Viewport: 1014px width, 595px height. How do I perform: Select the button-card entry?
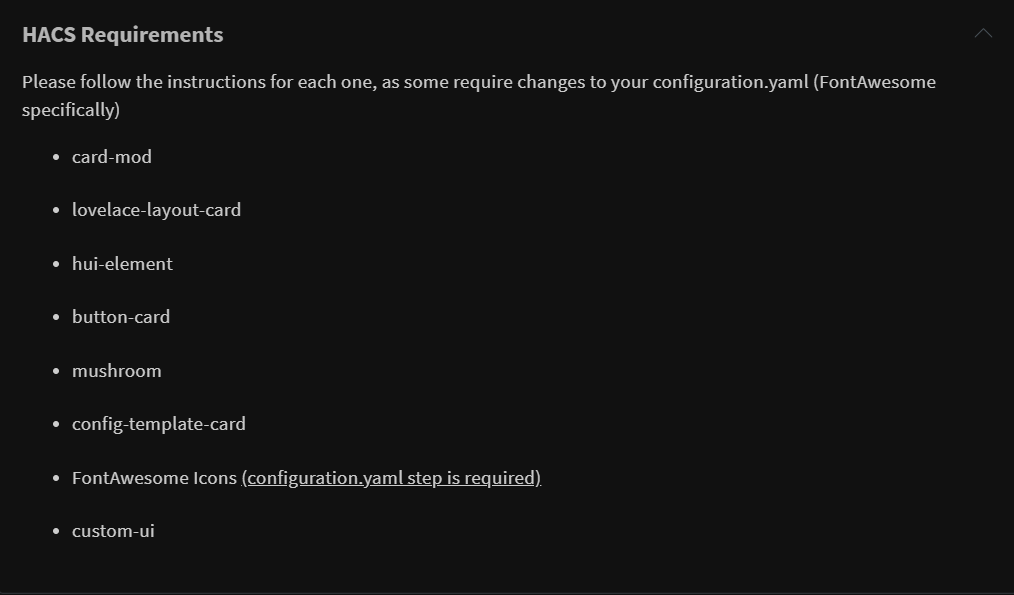121,317
